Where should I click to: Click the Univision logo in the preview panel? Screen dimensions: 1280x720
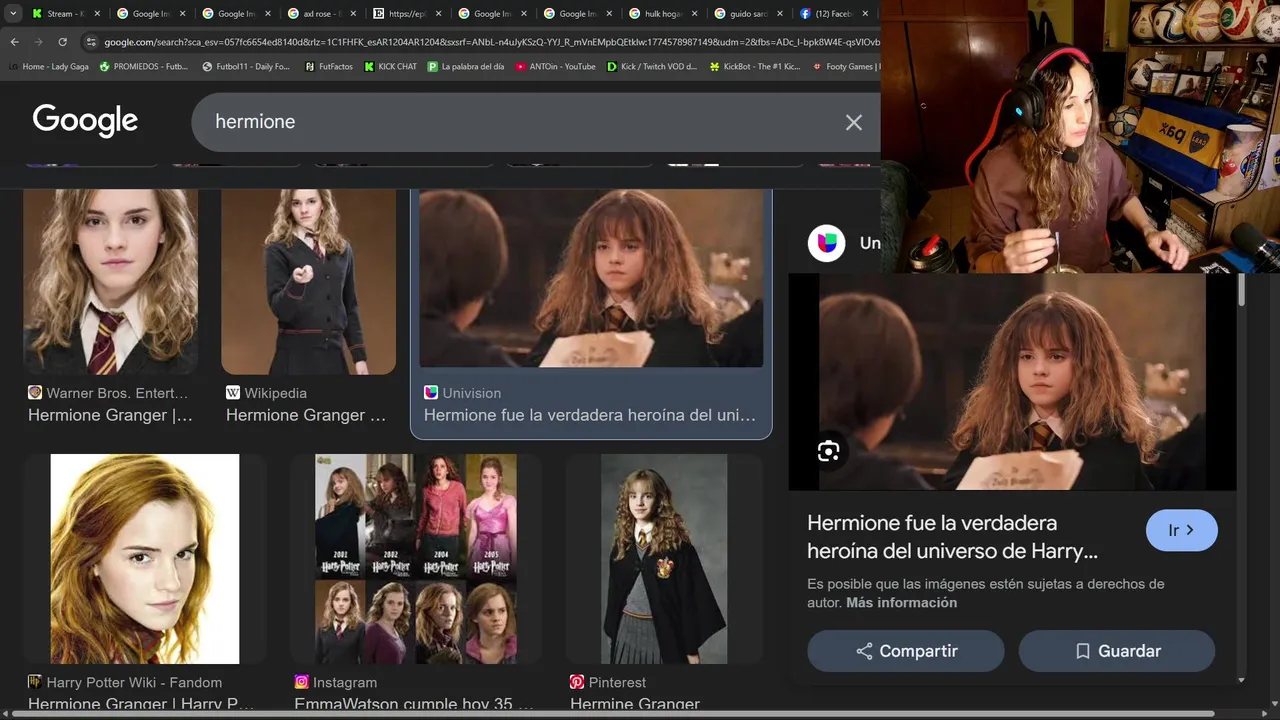click(826, 243)
